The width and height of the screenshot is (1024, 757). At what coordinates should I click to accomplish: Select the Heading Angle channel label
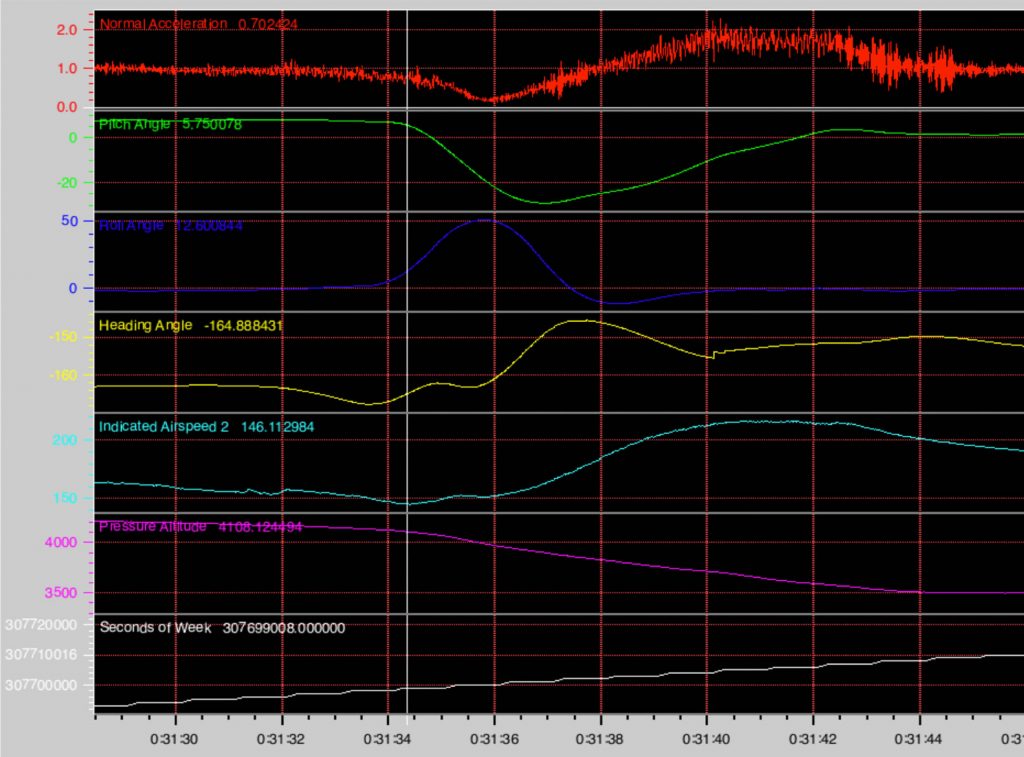[145, 326]
